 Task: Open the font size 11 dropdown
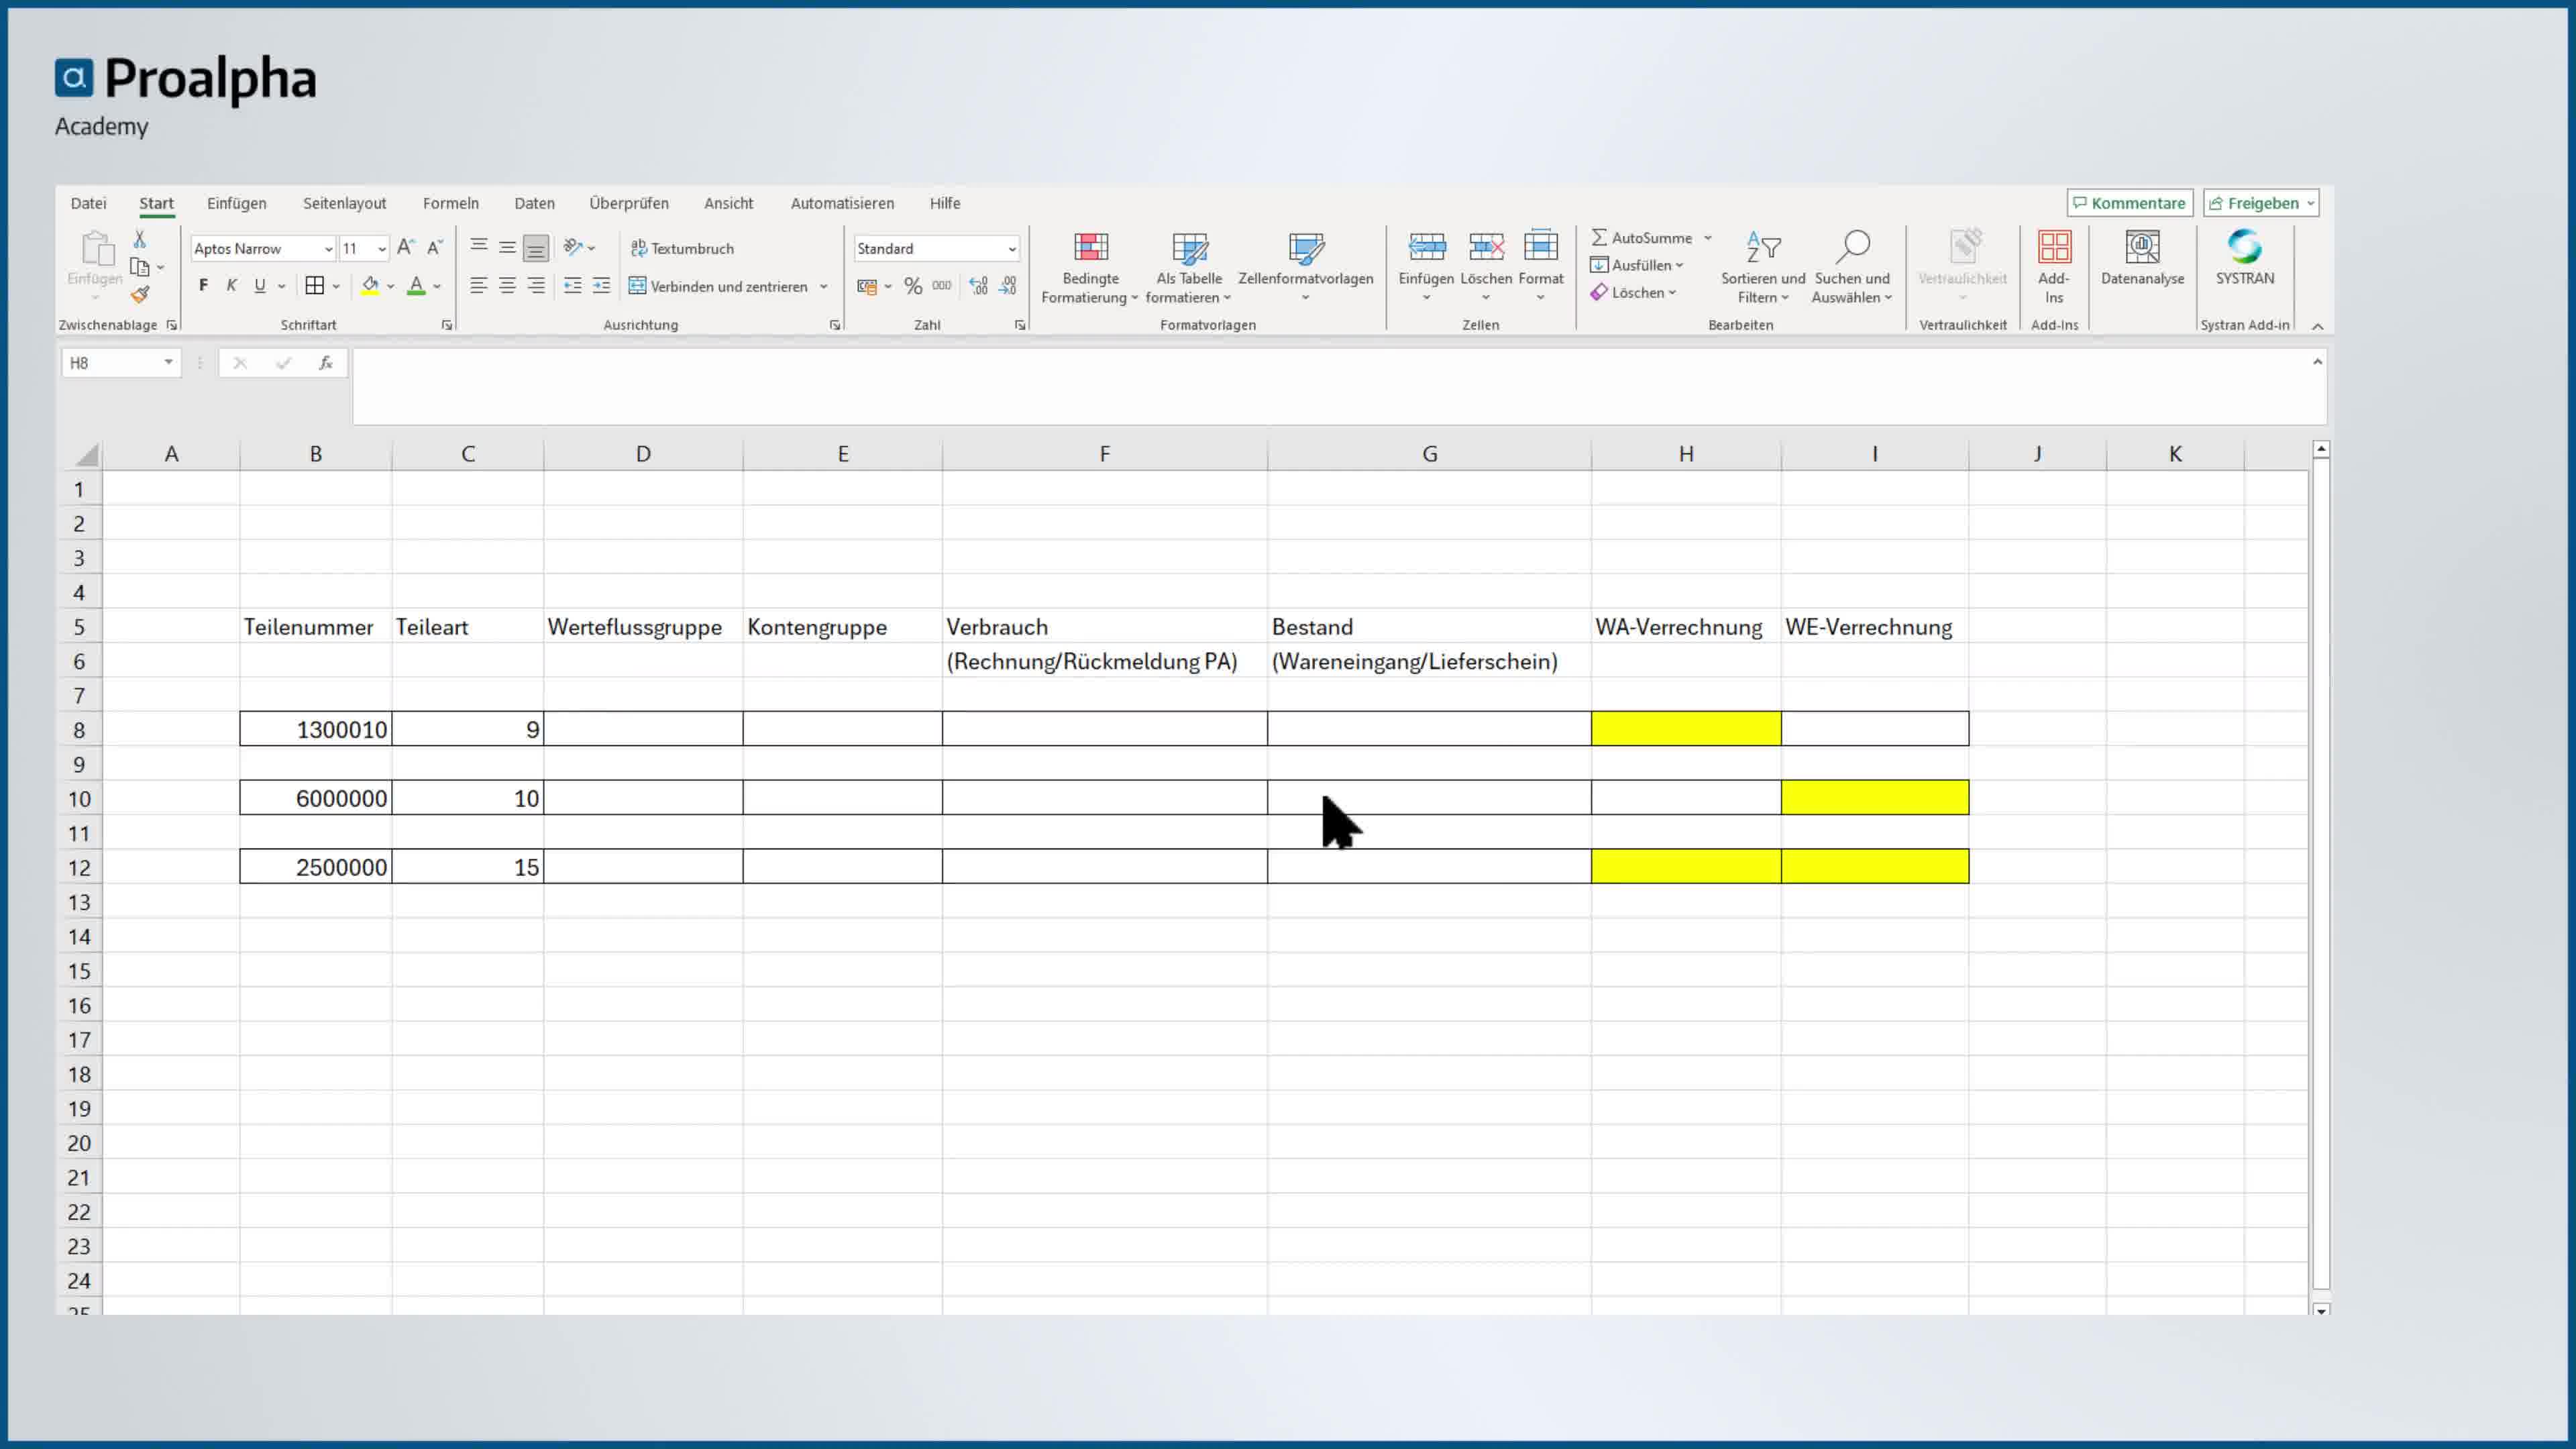click(382, 249)
